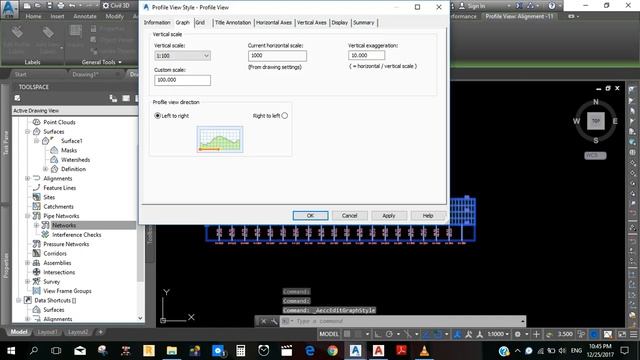Expand the Networks node

click(36, 225)
